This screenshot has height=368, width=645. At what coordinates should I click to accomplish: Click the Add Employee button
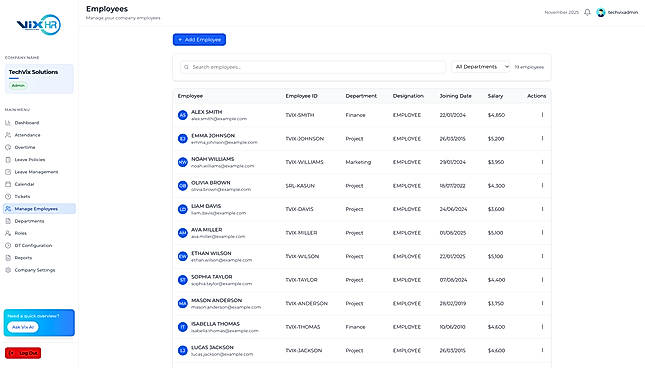(x=200, y=39)
